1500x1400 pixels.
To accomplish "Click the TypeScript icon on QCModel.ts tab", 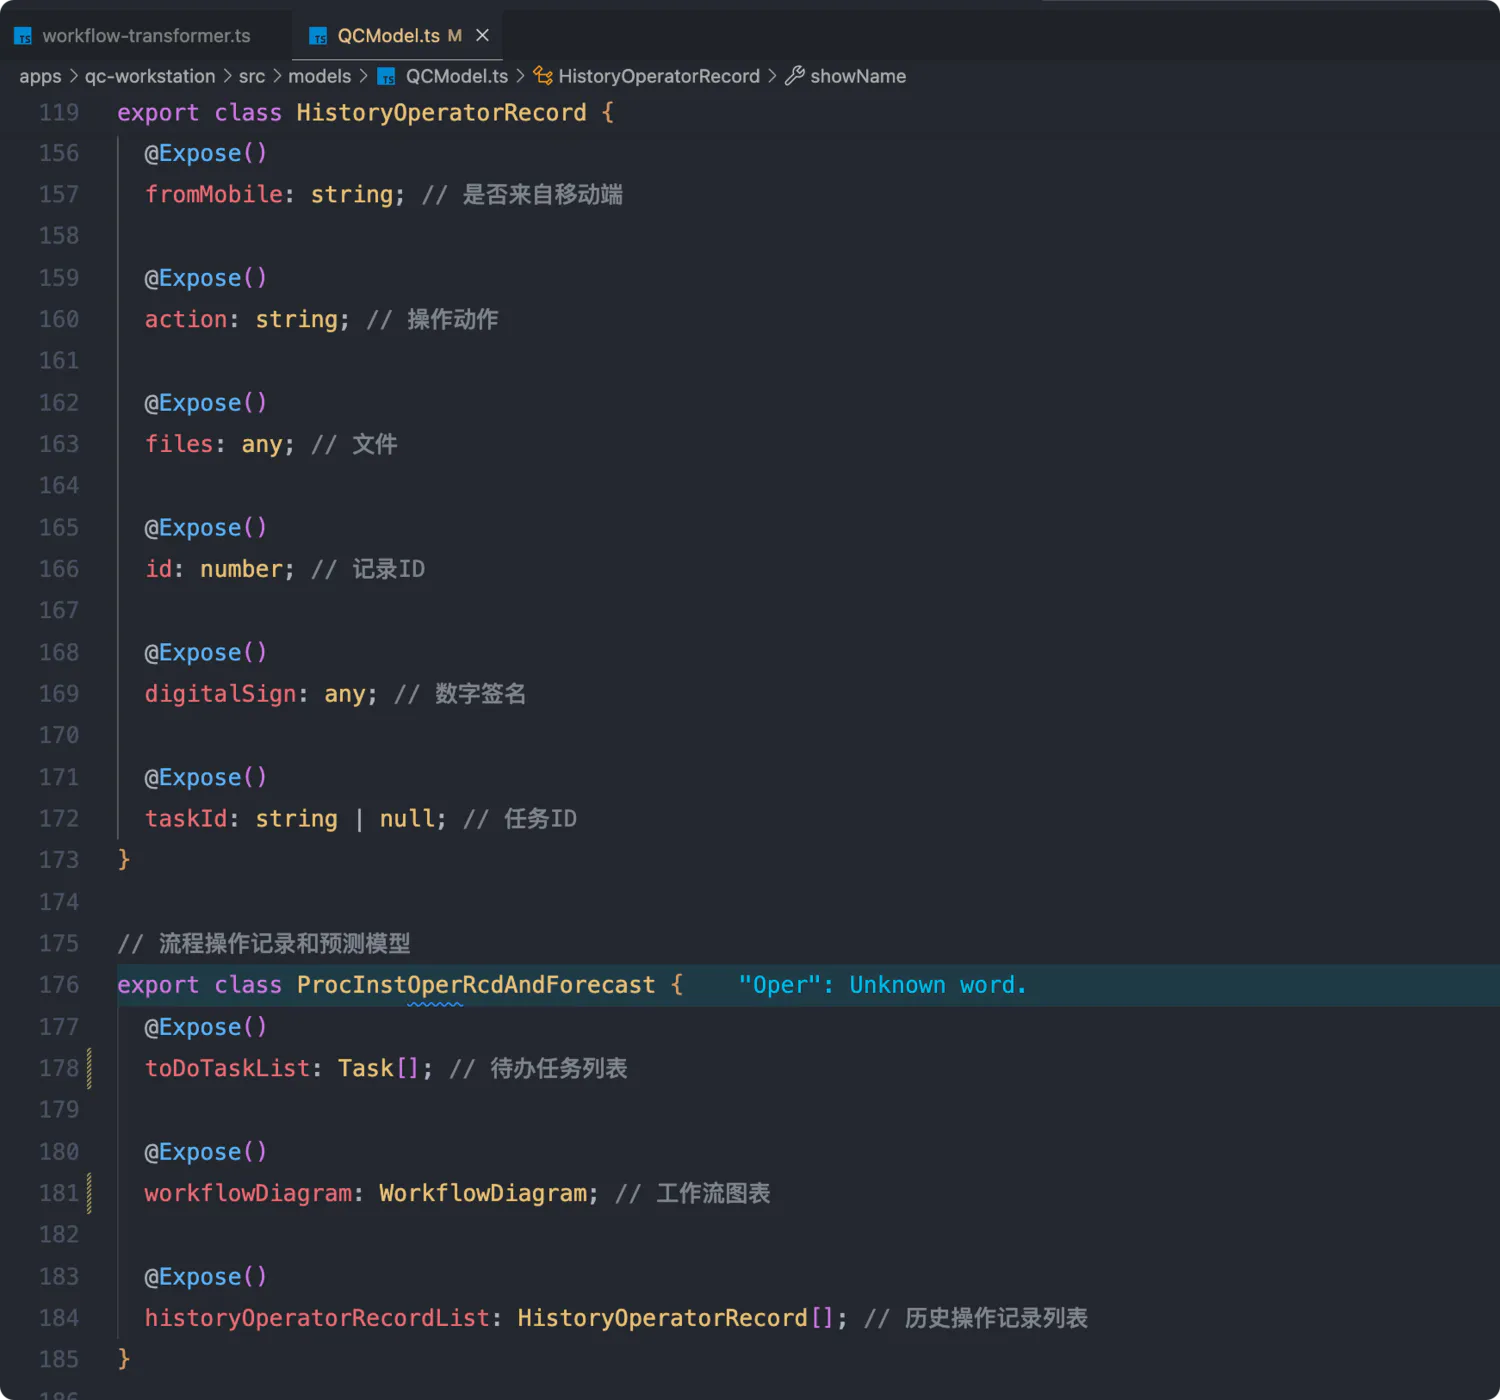I will 318,37.
